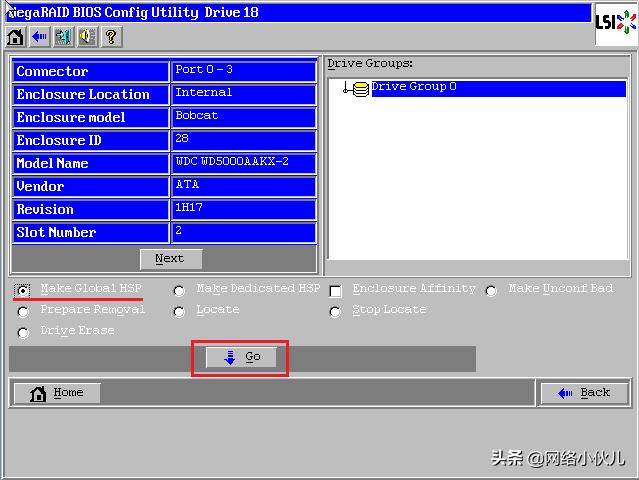
Task: Click the Home button at the bottom
Action: click(57, 393)
